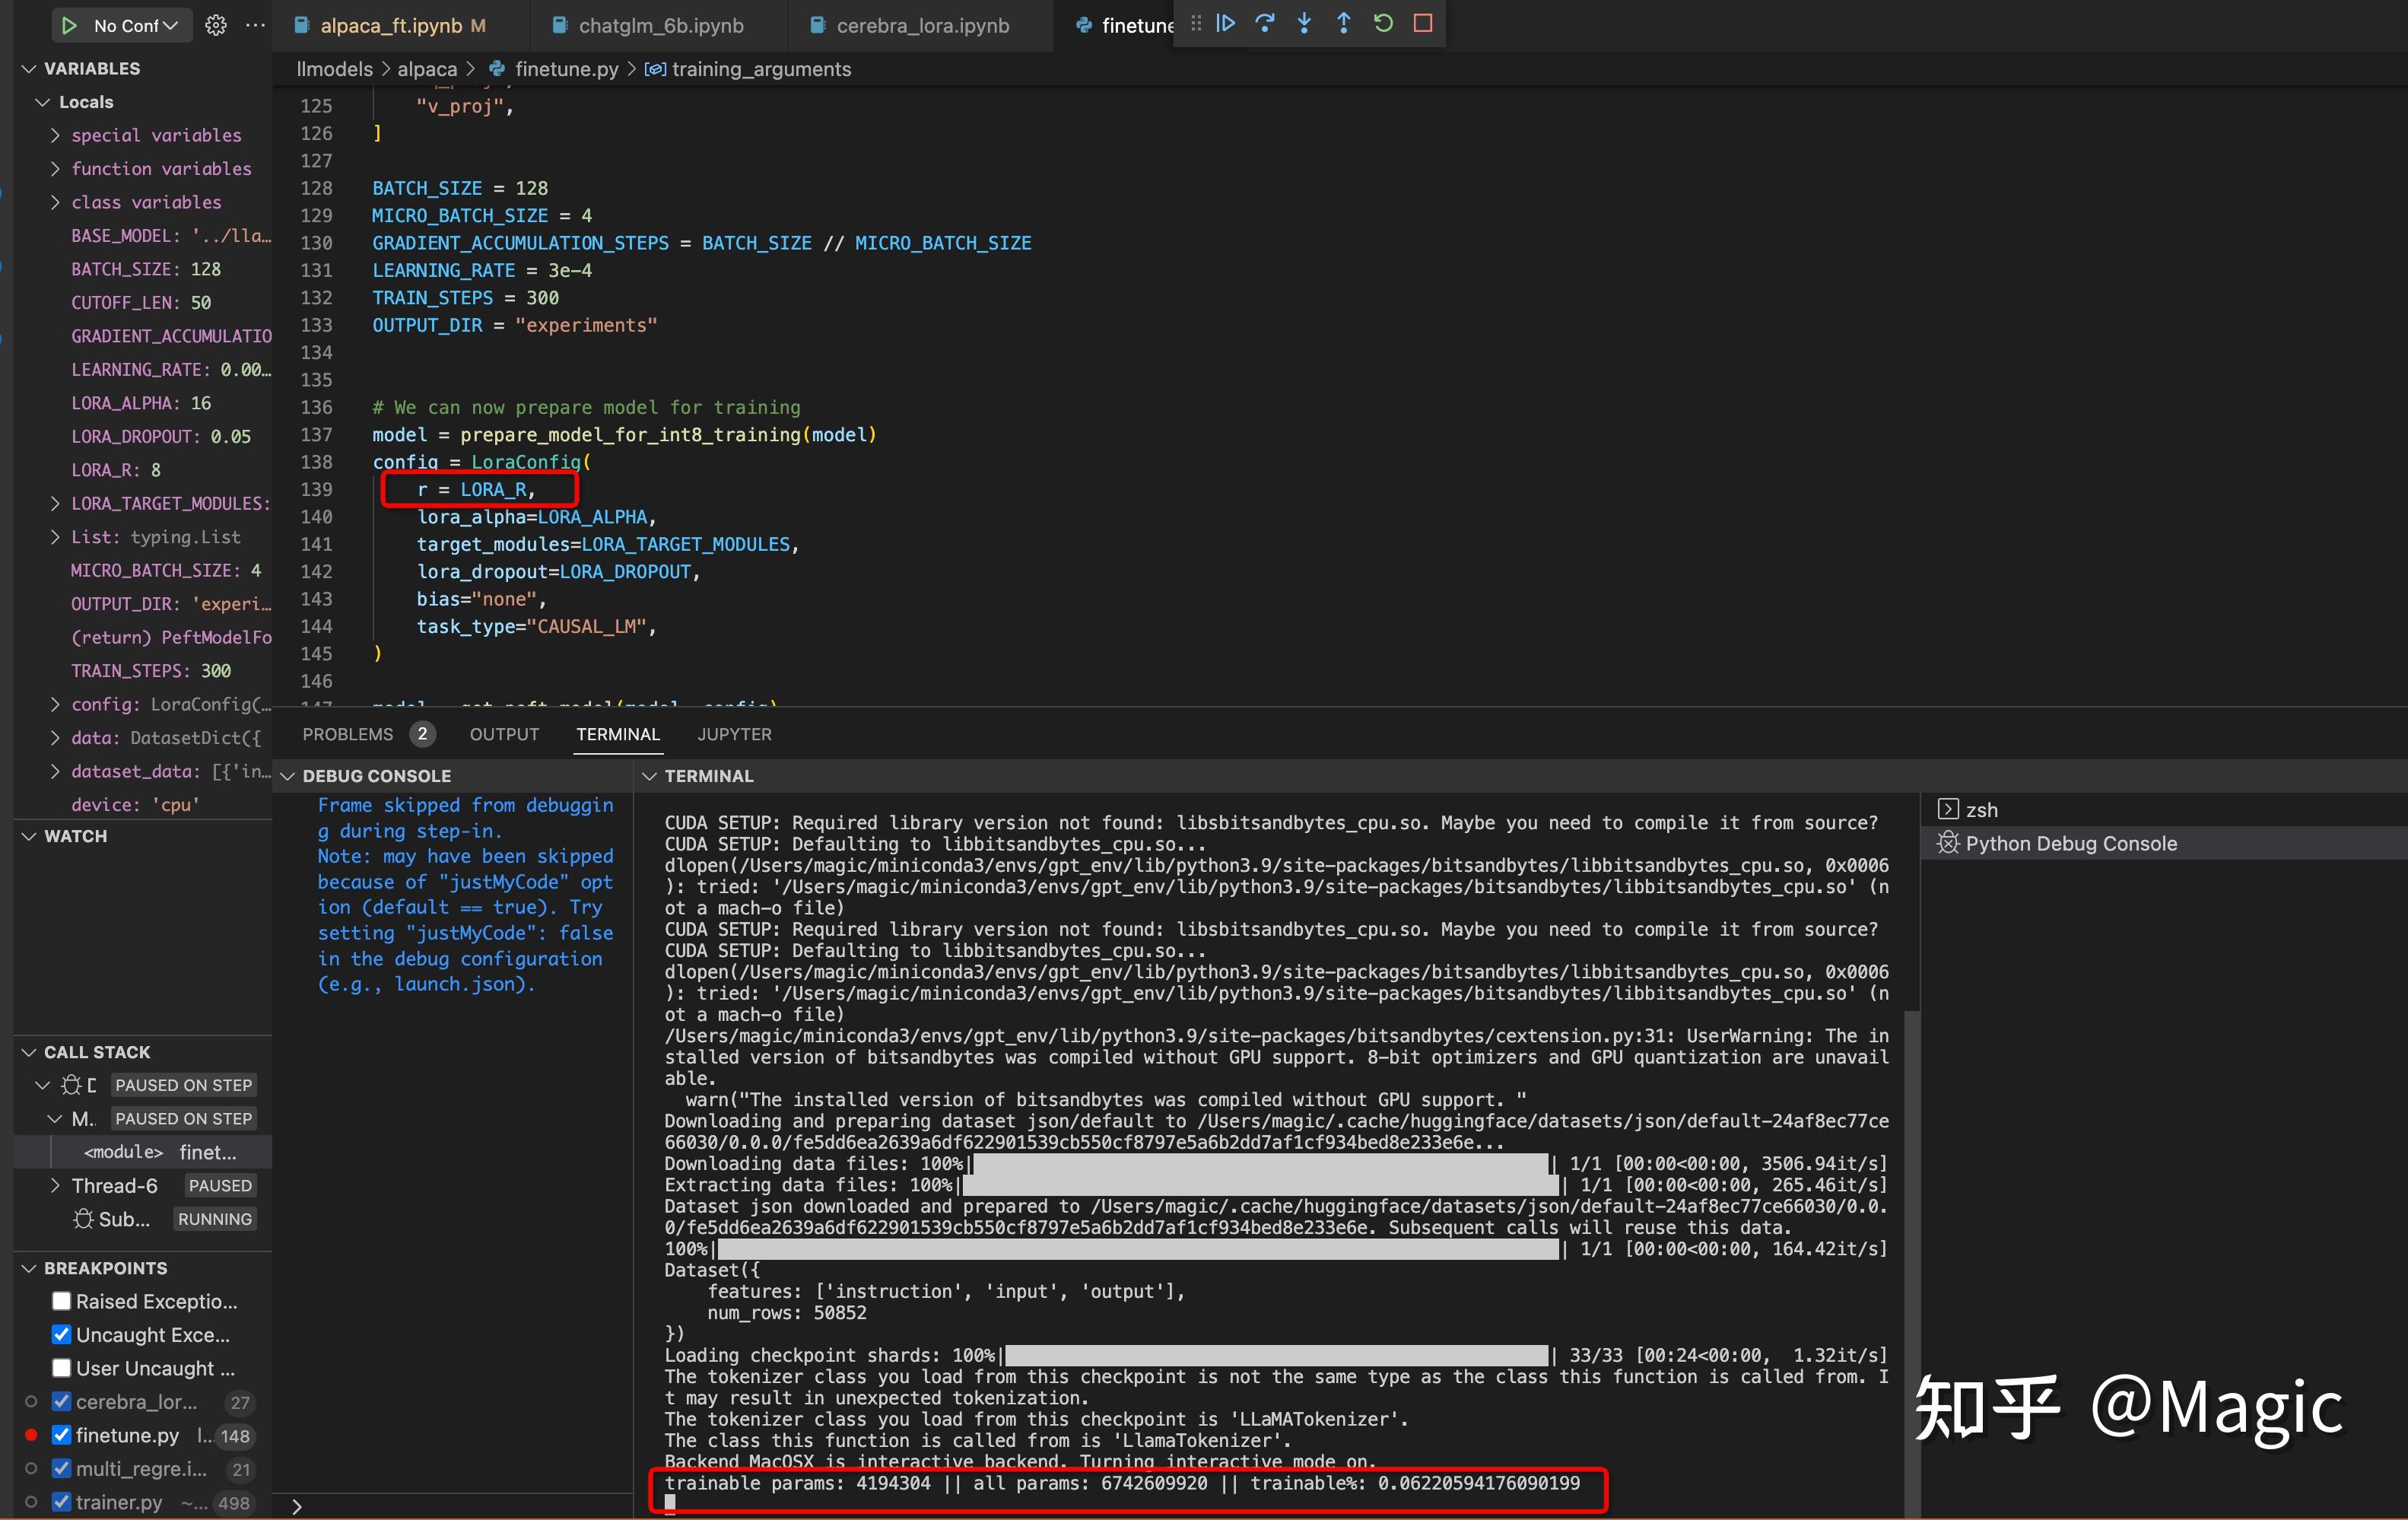Stop the debugger with the square icon
Image resolution: width=2408 pixels, height=1520 pixels.
pos(1423,23)
